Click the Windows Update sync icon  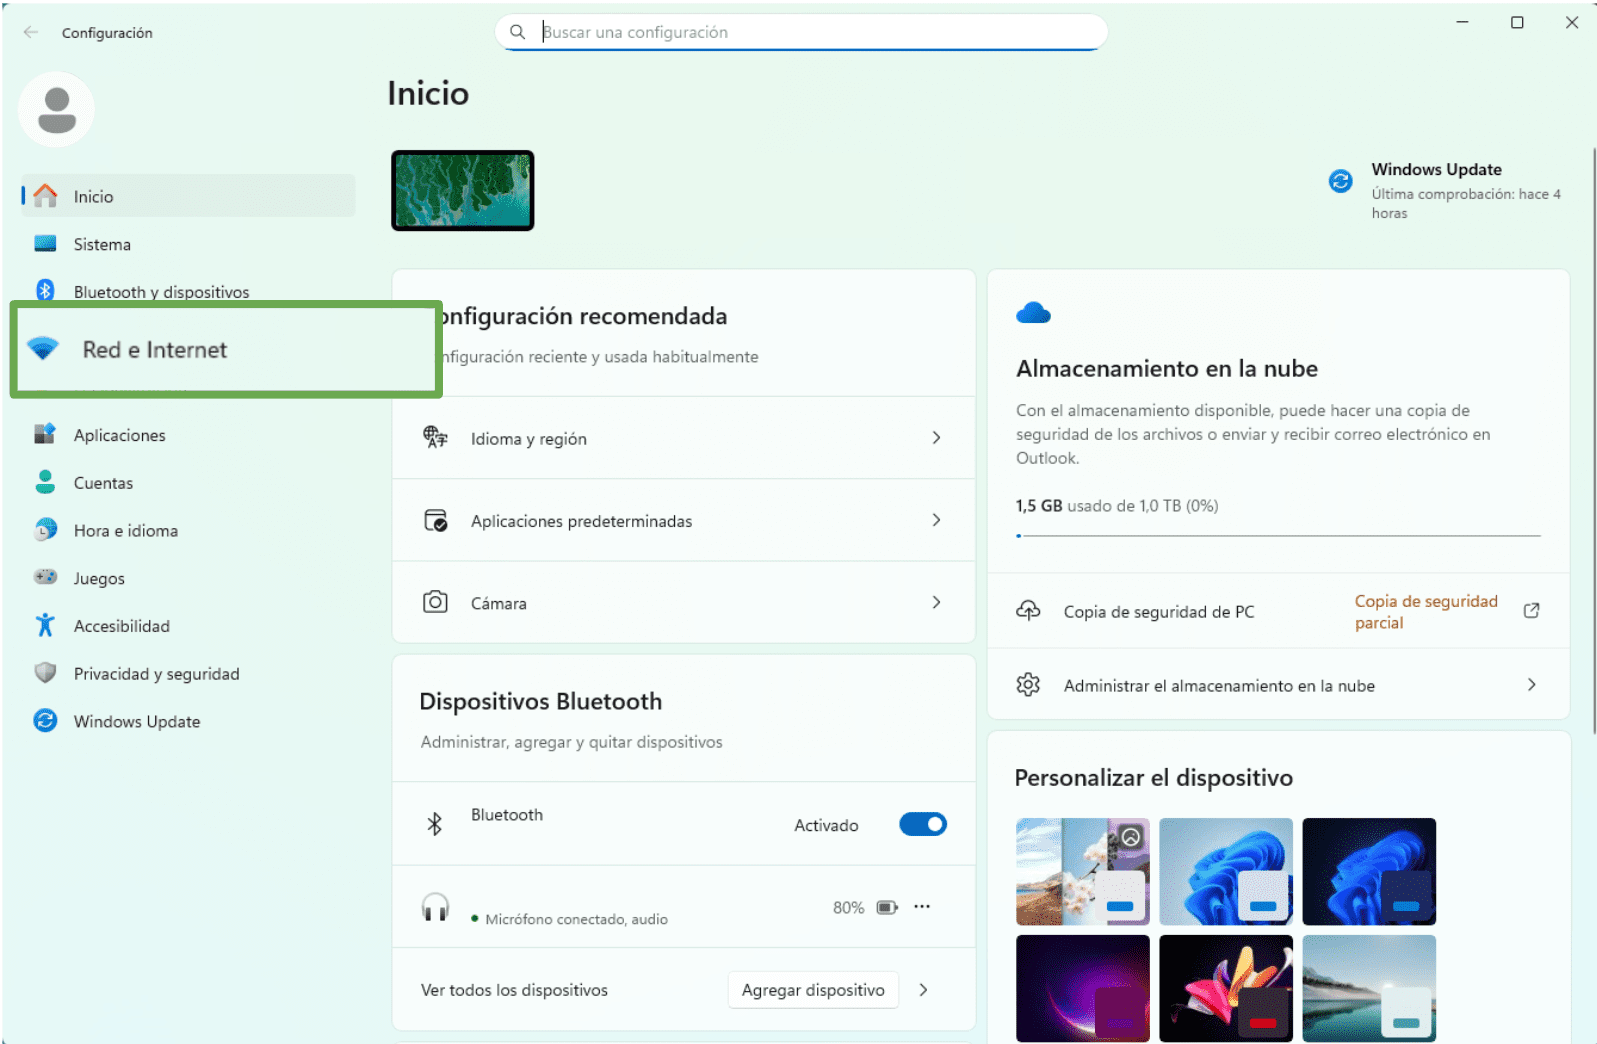pyautogui.click(x=1340, y=181)
